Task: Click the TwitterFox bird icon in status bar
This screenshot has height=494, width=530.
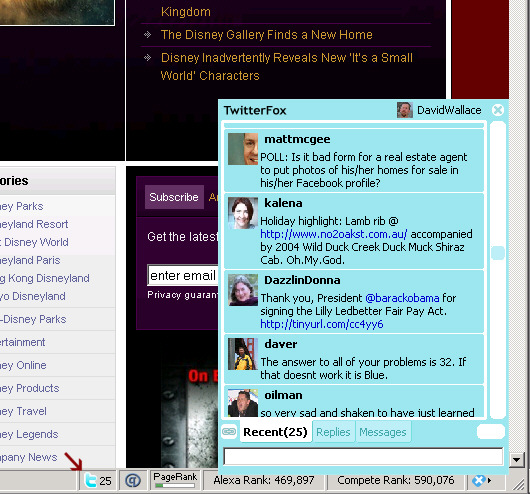Action: click(91, 480)
